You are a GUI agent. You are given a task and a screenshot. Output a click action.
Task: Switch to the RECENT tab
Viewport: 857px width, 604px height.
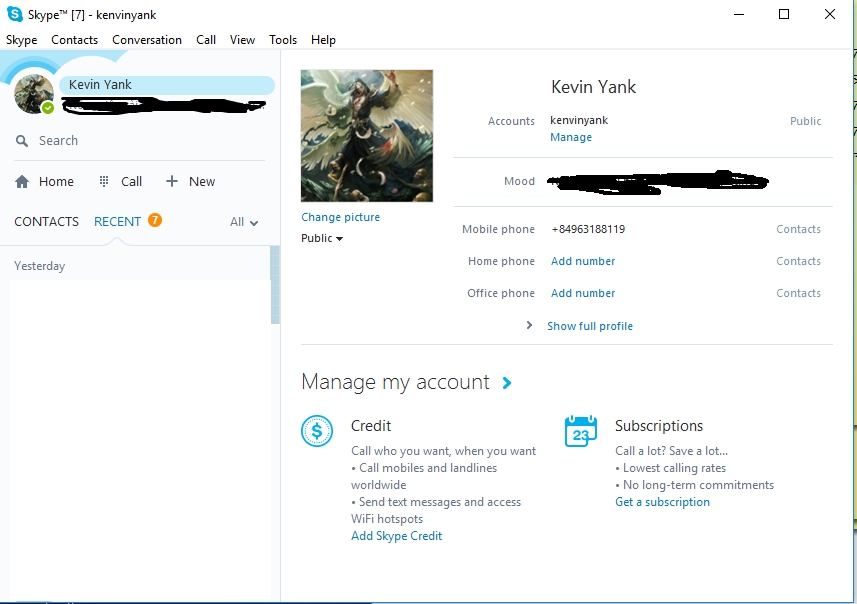coord(118,221)
